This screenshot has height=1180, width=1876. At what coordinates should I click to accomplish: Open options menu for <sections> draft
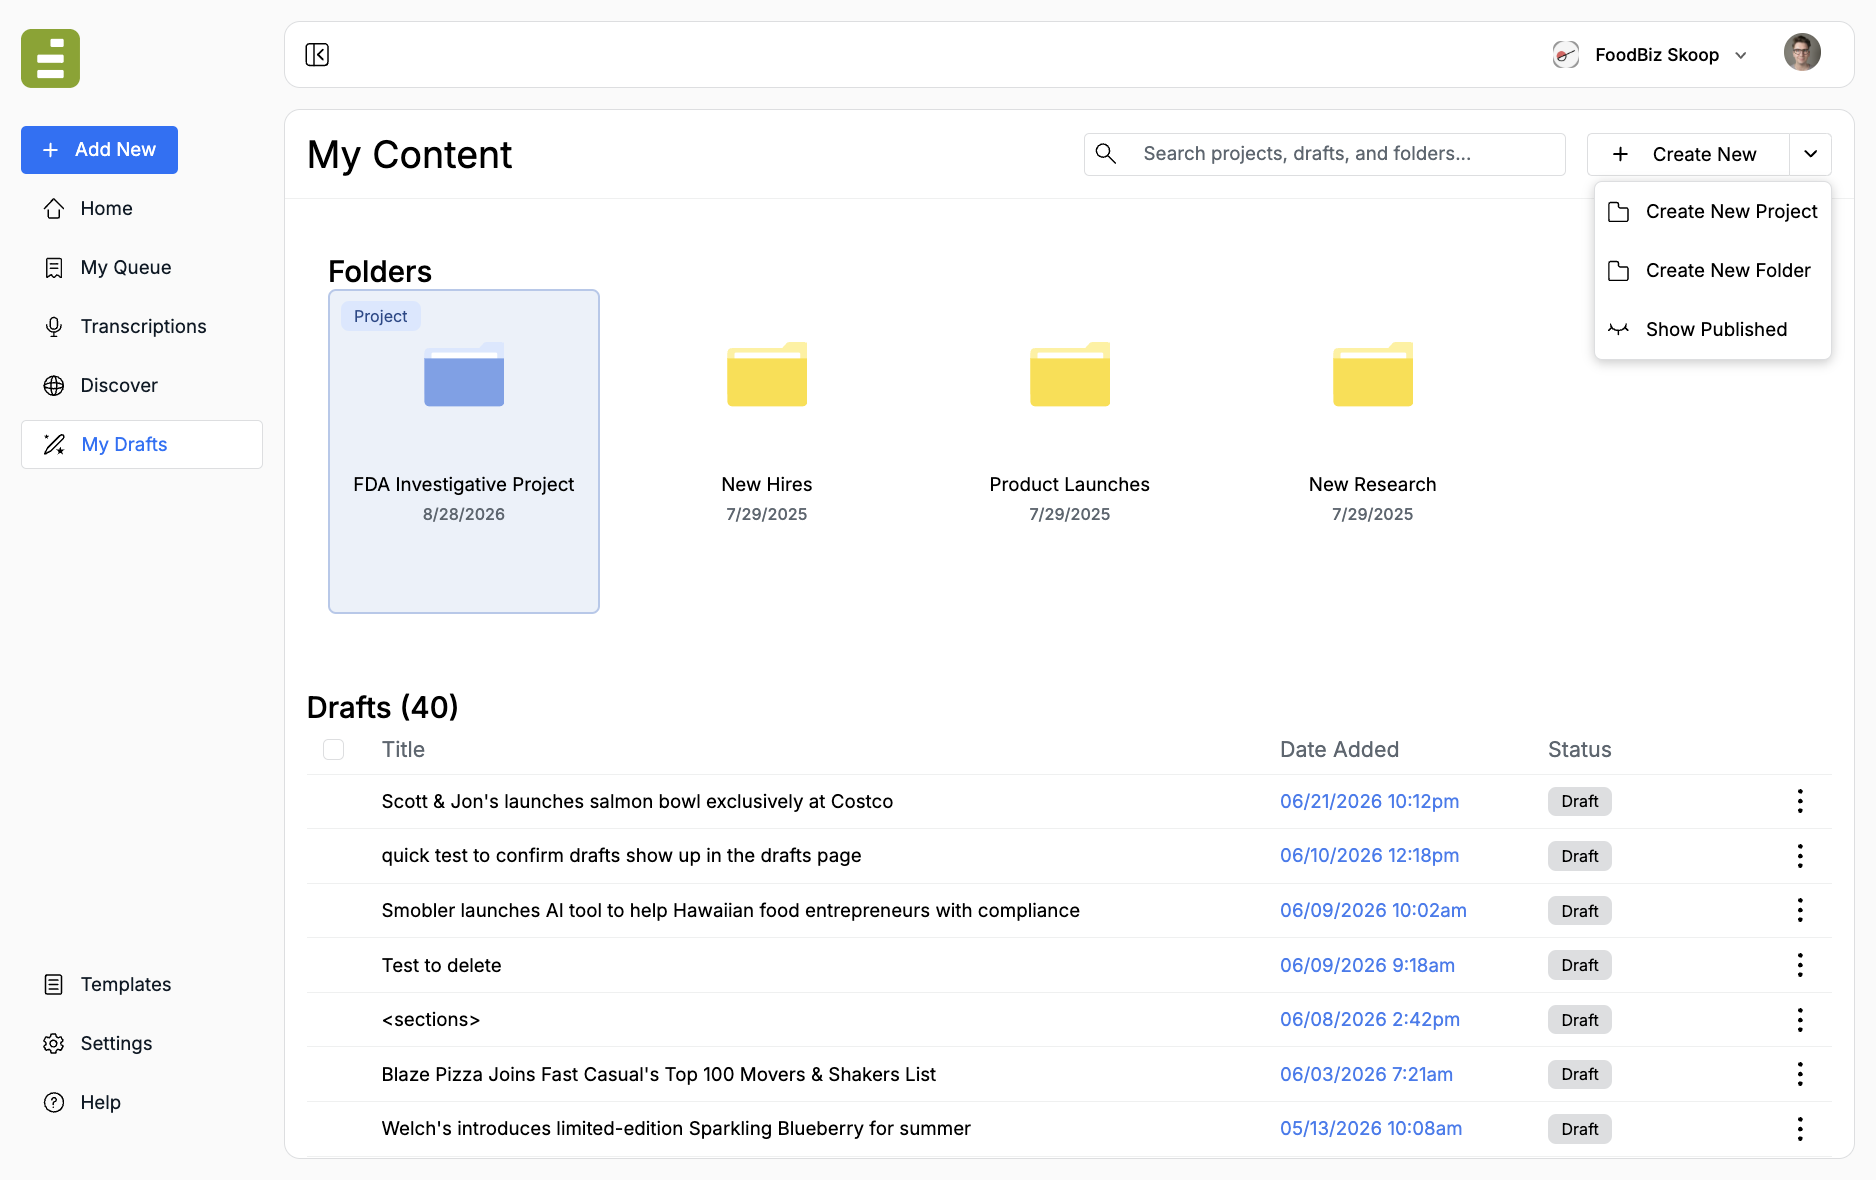point(1799,1020)
